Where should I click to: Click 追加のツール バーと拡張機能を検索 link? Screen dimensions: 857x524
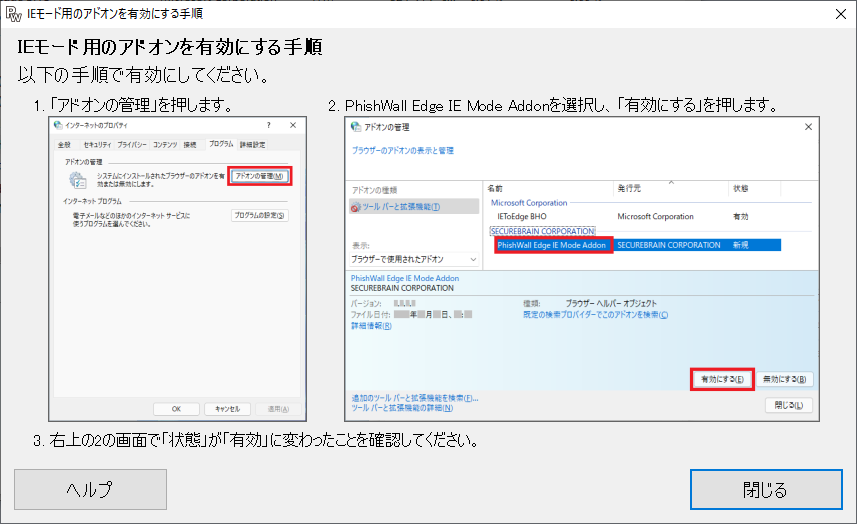[414, 398]
